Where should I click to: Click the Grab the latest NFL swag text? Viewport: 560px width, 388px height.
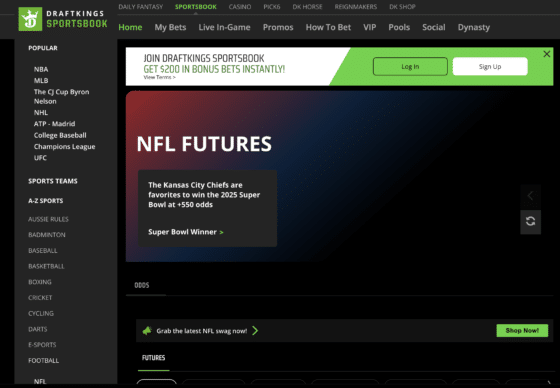click(x=202, y=331)
